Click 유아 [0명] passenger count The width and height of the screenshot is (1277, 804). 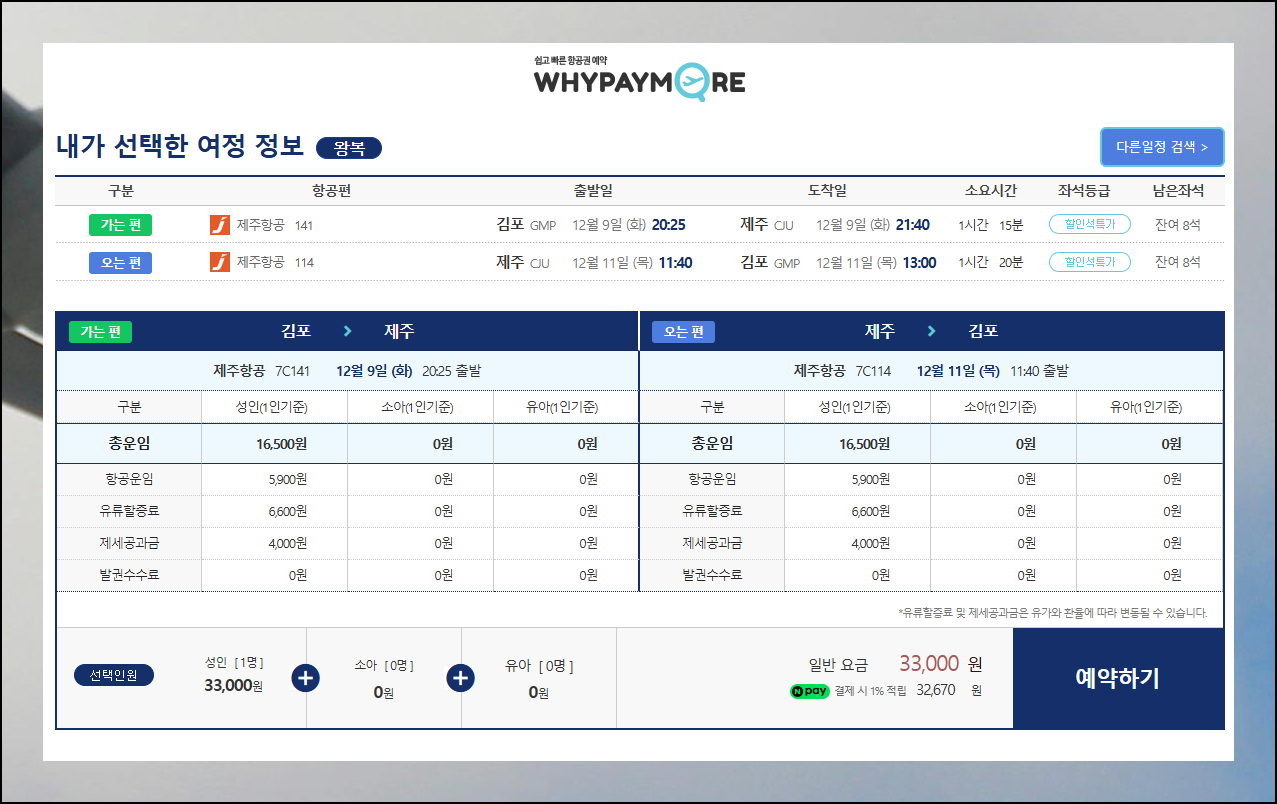(x=539, y=665)
